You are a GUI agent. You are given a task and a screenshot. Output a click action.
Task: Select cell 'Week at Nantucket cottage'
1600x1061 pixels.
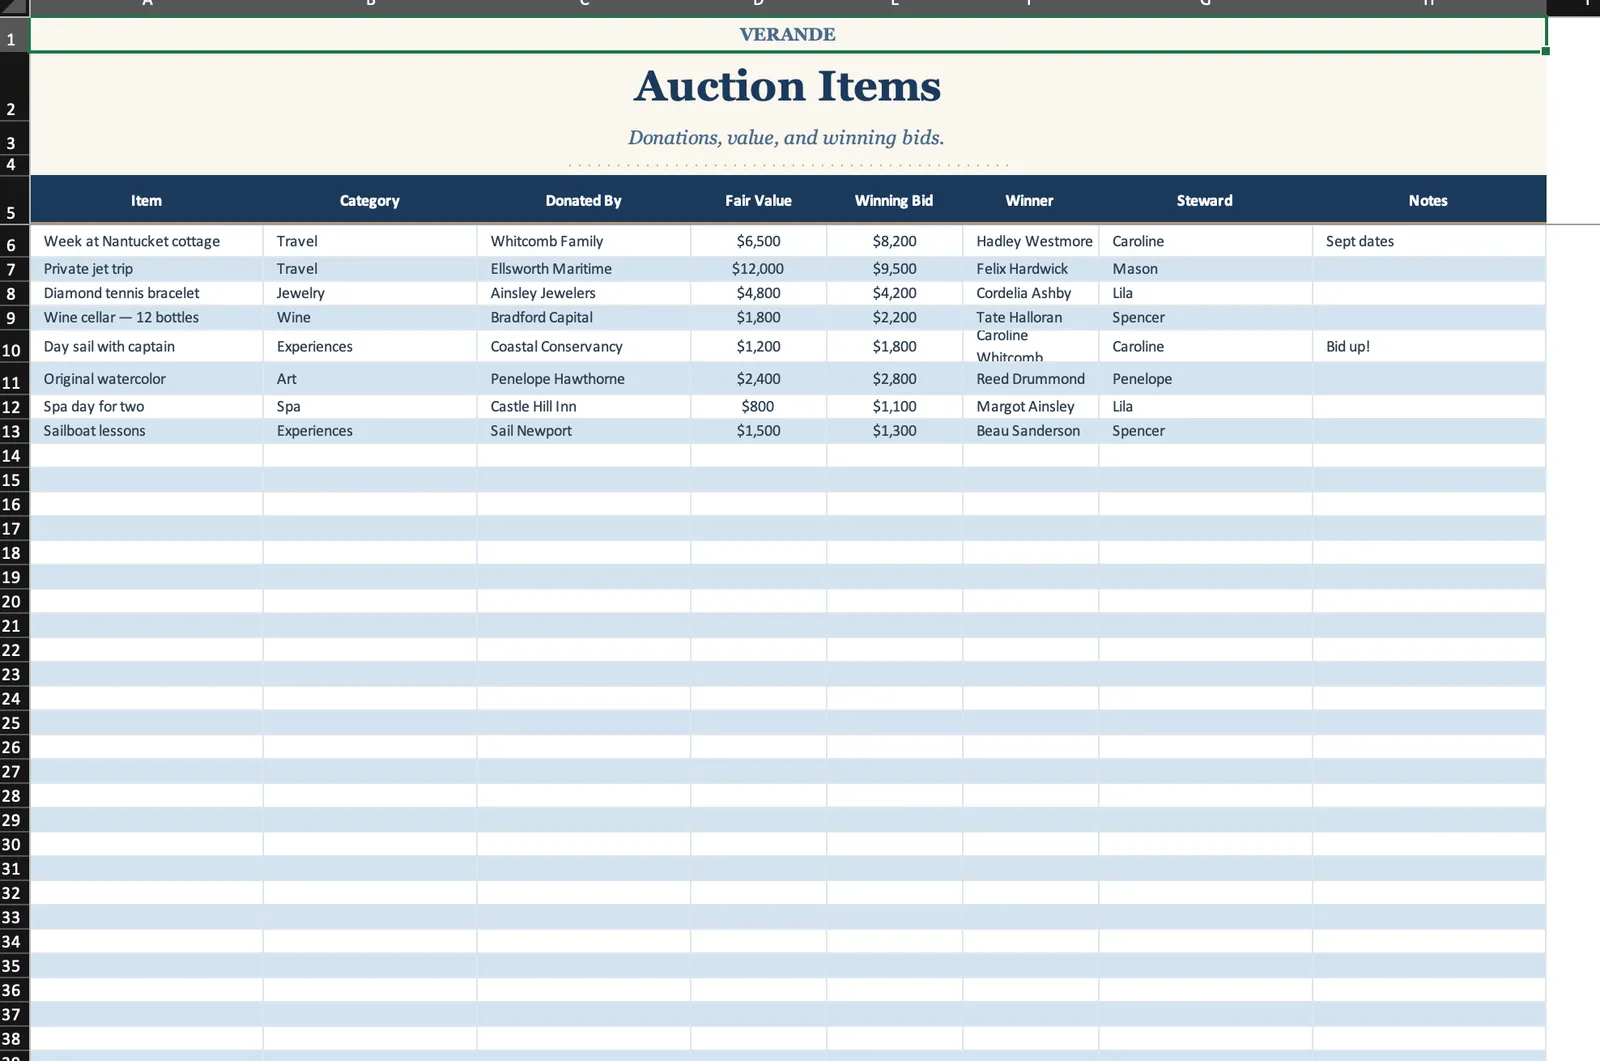click(x=147, y=241)
